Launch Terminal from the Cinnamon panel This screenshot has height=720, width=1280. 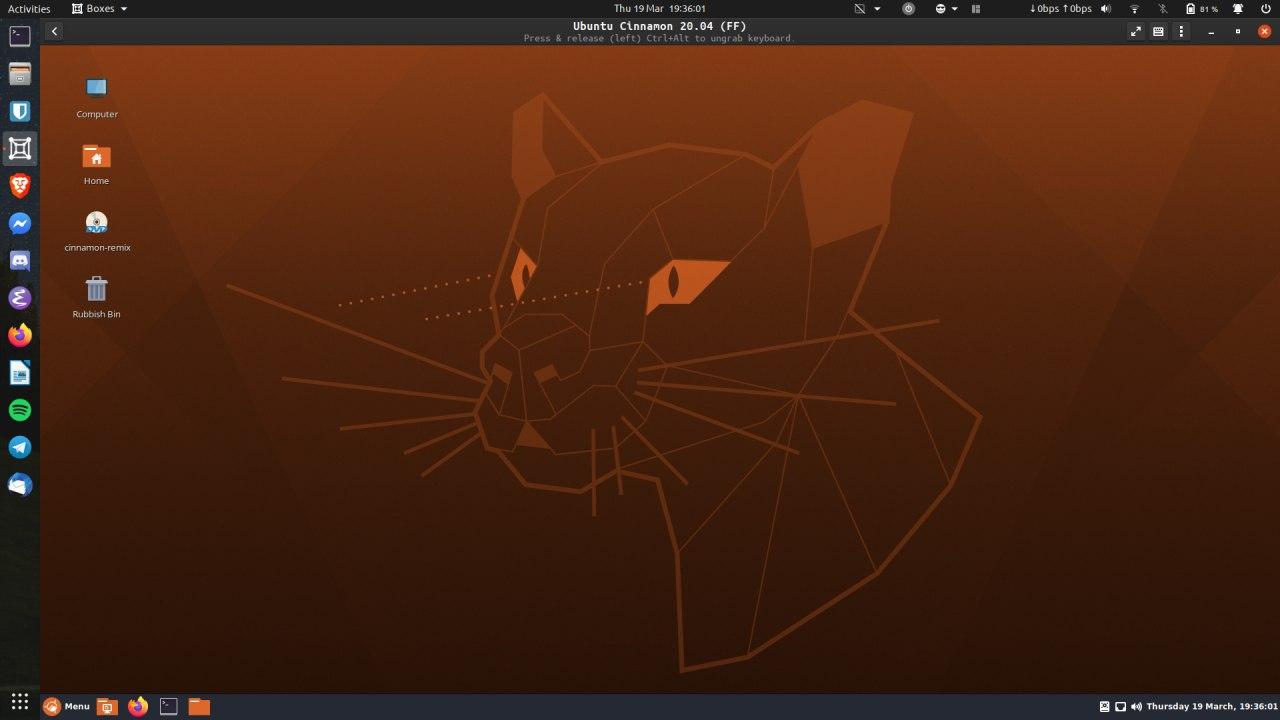pyautogui.click(x=169, y=707)
